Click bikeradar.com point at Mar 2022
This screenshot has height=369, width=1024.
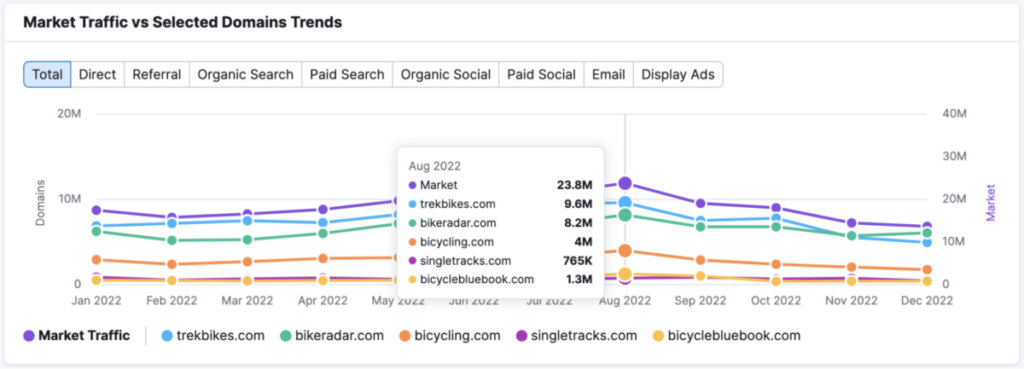pos(248,240)
